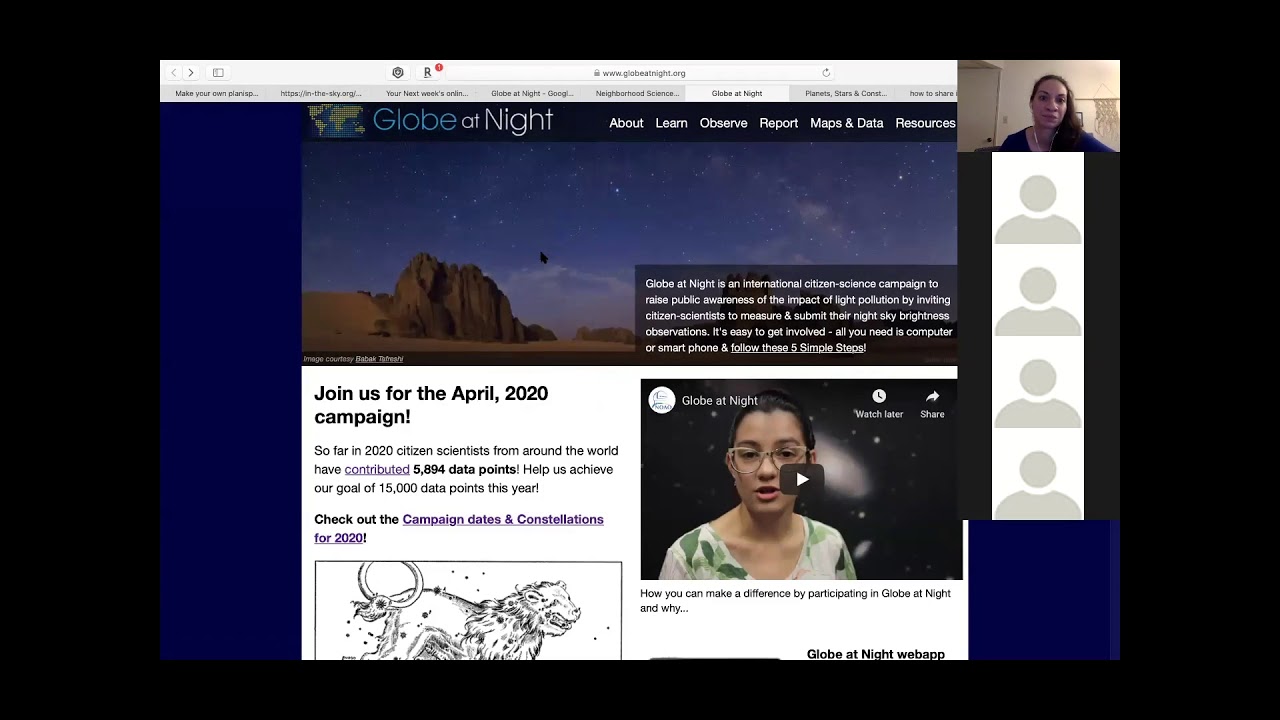This screenshot has width=1280, height=720.
Task: Go forward using Safari's forward arrow
Action: pyautogui.click(x=191, y=73)
